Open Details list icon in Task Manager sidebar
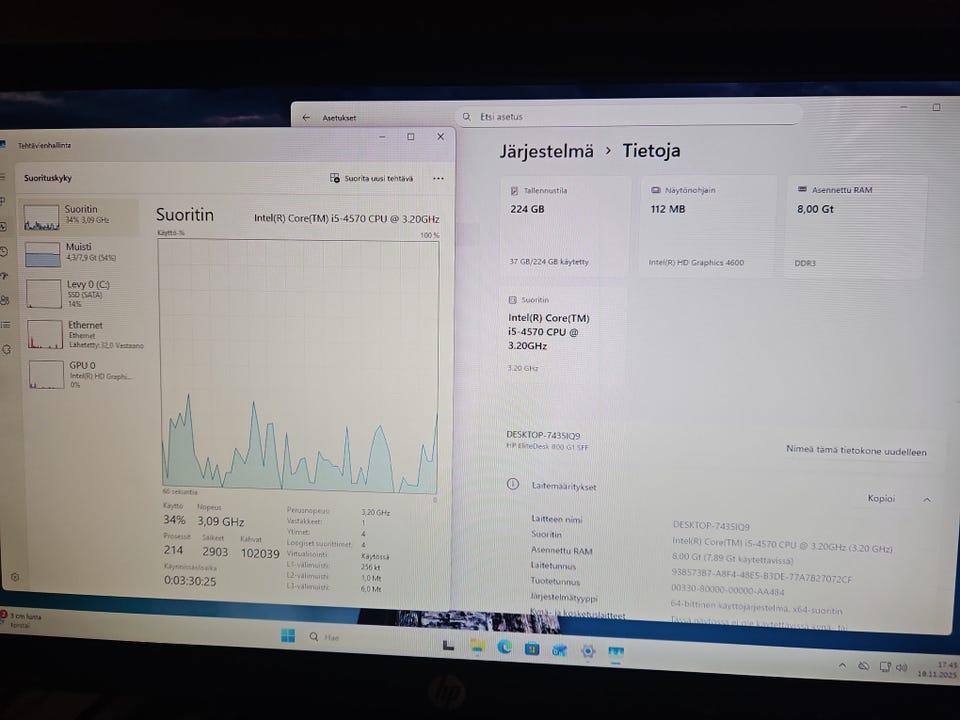 click(6, 324)
